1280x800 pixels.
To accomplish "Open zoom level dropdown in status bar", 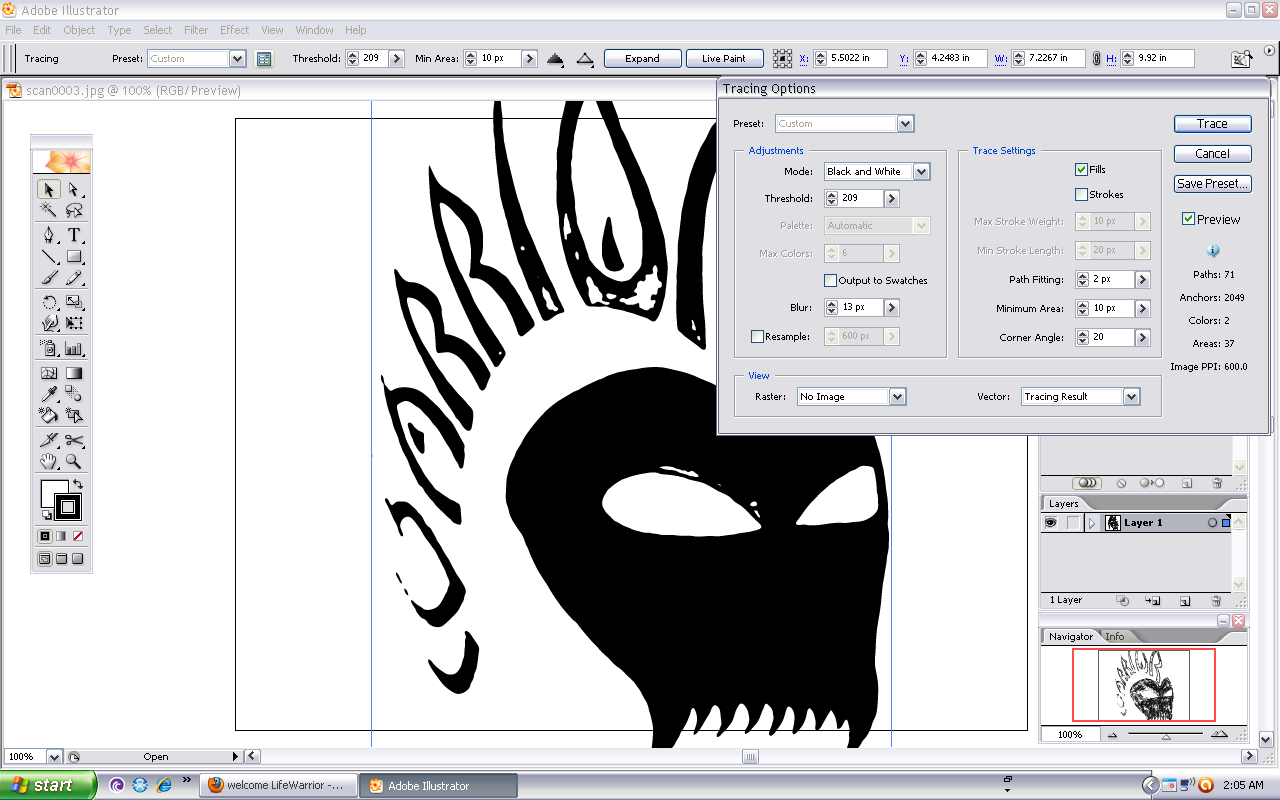I will [54, 757].
